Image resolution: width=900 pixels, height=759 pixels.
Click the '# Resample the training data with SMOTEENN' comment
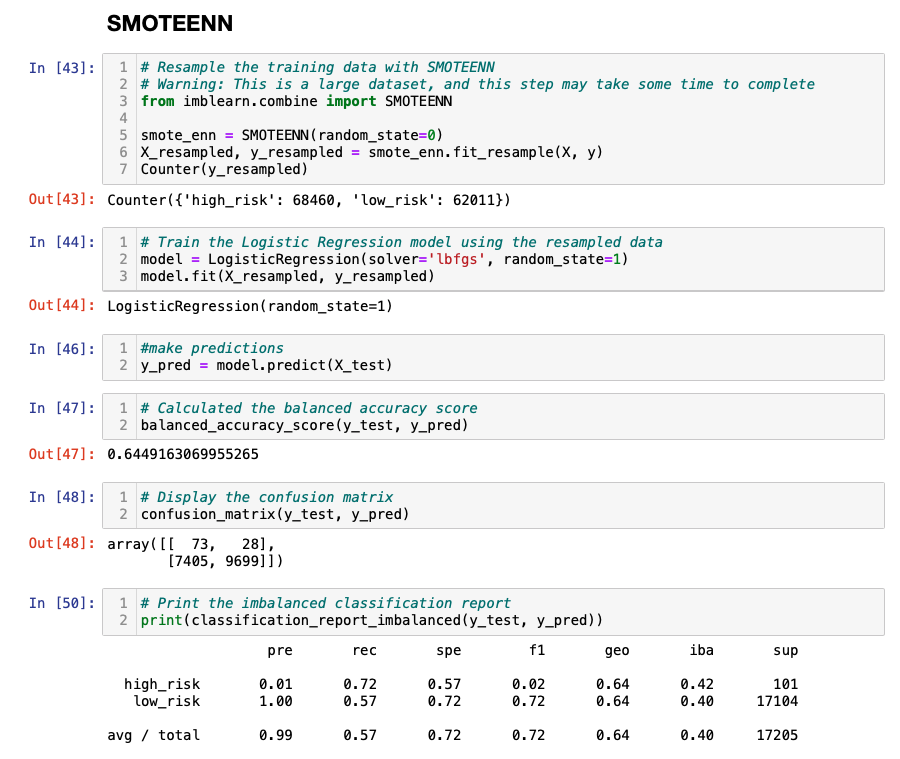318,67
